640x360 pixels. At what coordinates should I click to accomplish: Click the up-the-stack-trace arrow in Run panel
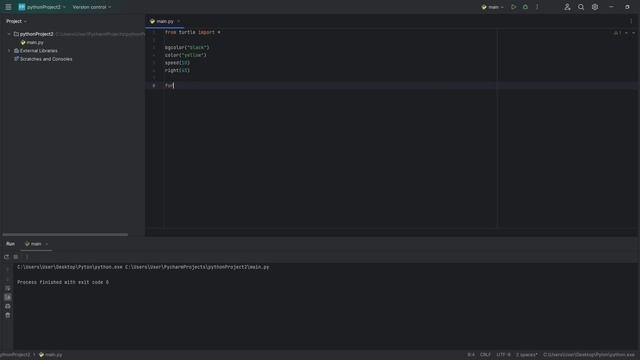pyautogui.click(x=7, y=270)
